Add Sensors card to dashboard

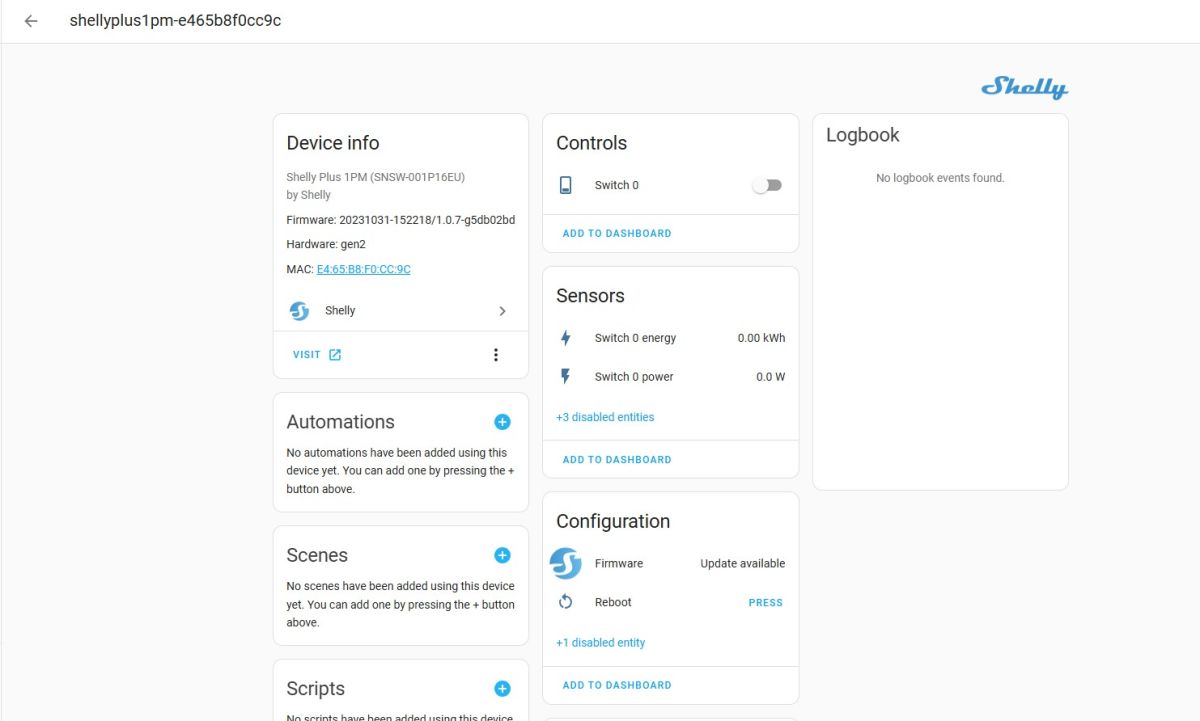pos(617,460)
